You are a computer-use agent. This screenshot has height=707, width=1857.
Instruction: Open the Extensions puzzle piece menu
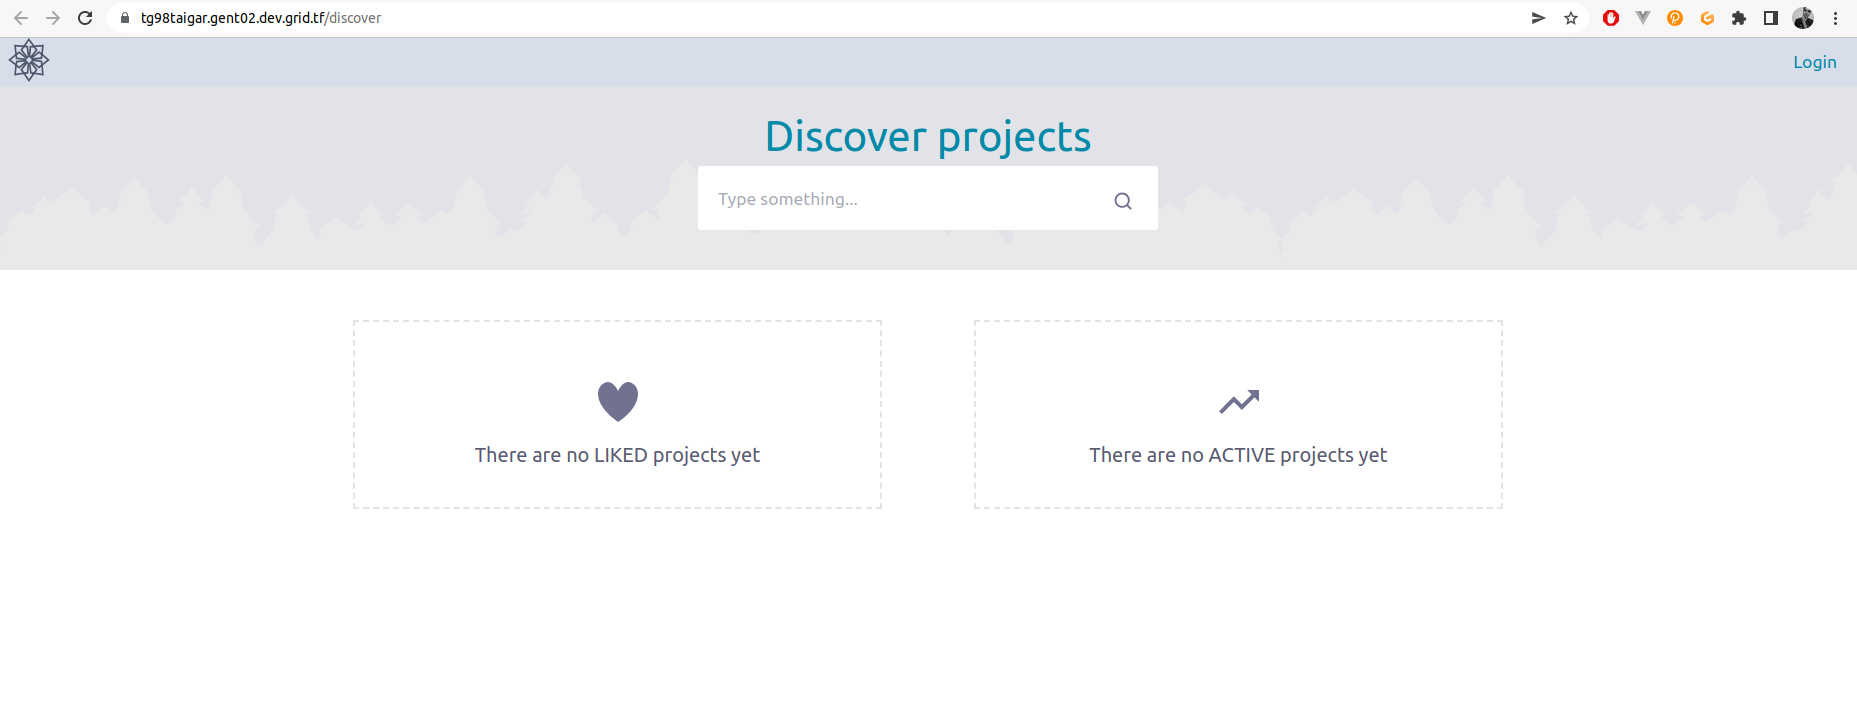[x=1739, y=18]
